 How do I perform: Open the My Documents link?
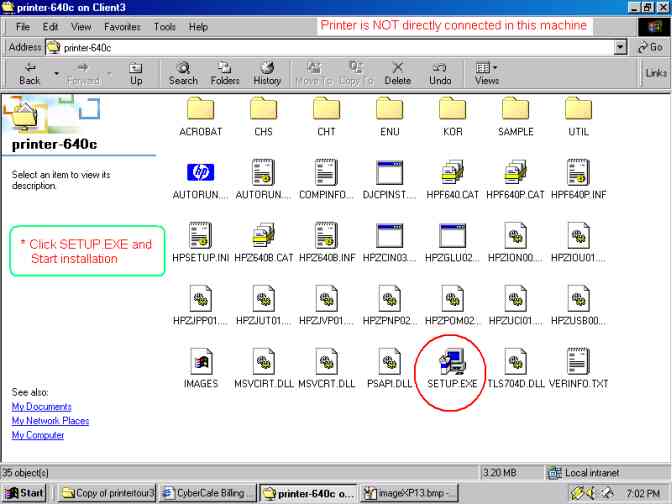click(x=41, y=407)
